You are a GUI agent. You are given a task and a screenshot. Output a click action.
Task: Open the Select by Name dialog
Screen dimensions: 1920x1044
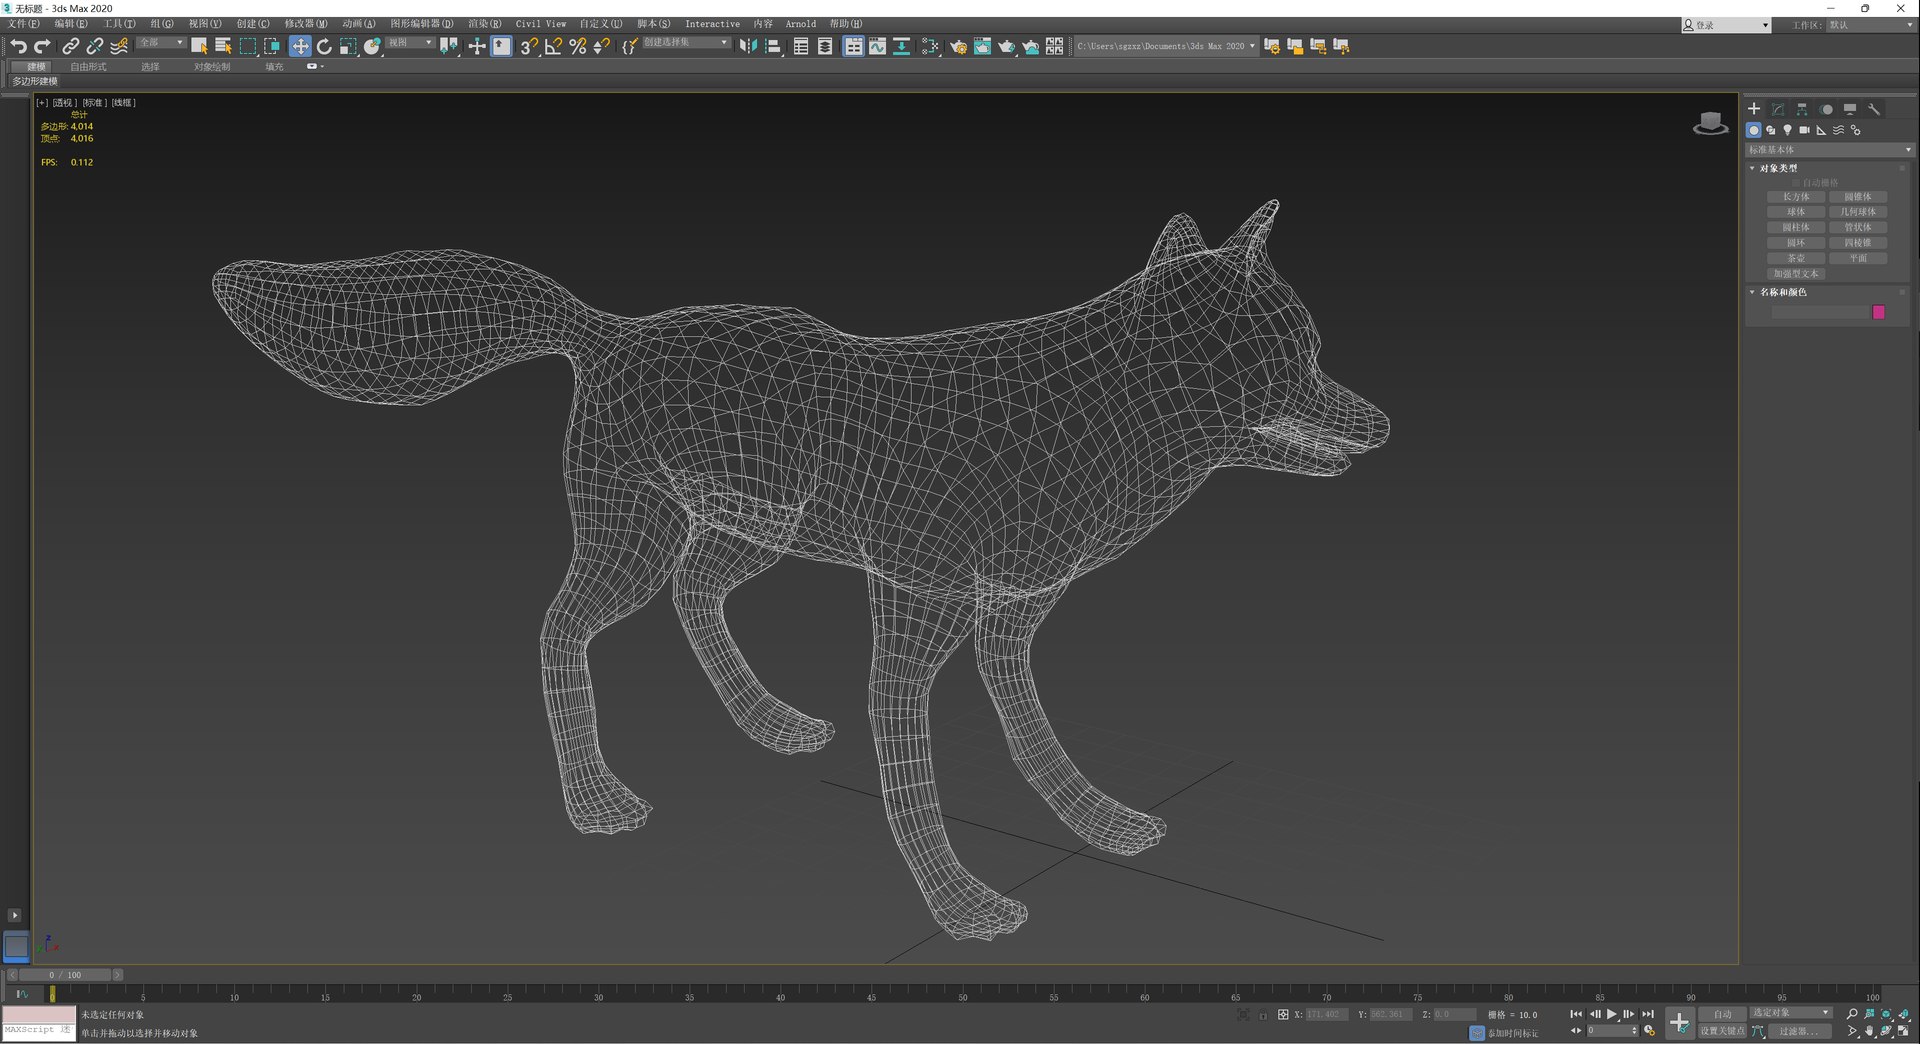[223, 46]
